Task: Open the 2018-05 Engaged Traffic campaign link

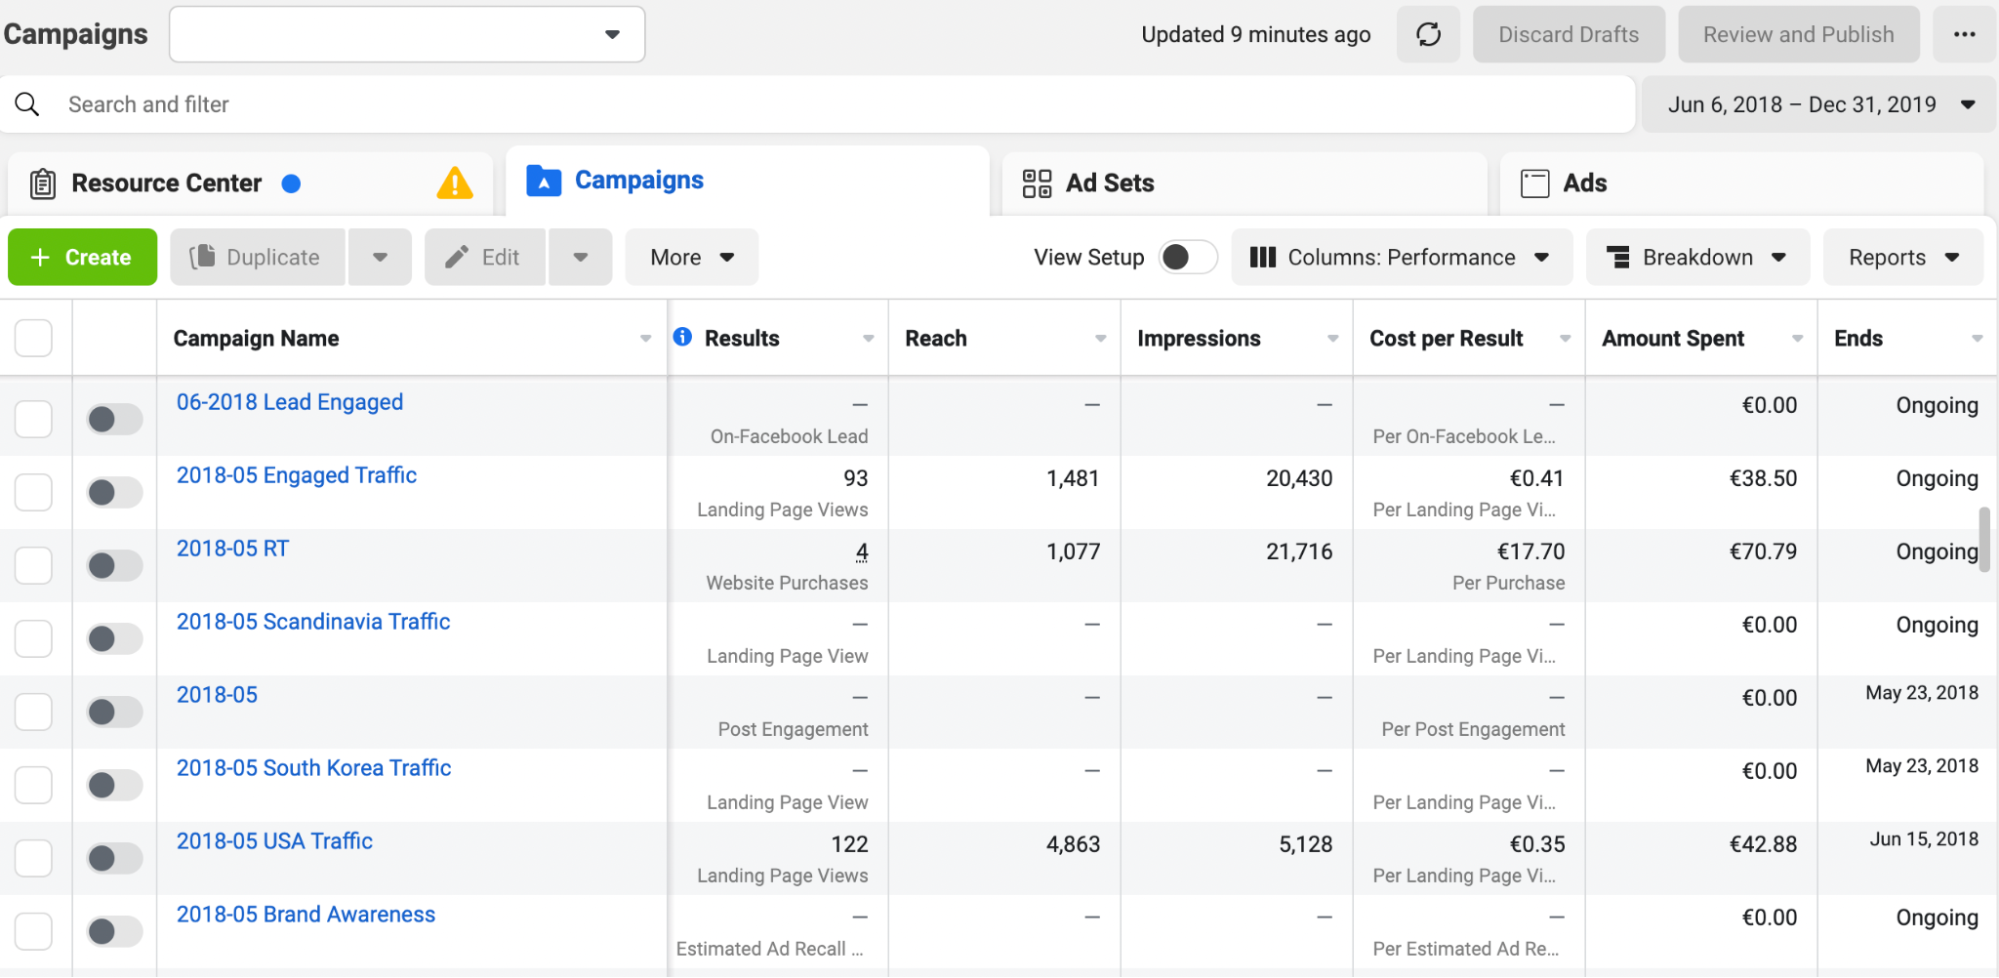Action: (x=296, y=475)
